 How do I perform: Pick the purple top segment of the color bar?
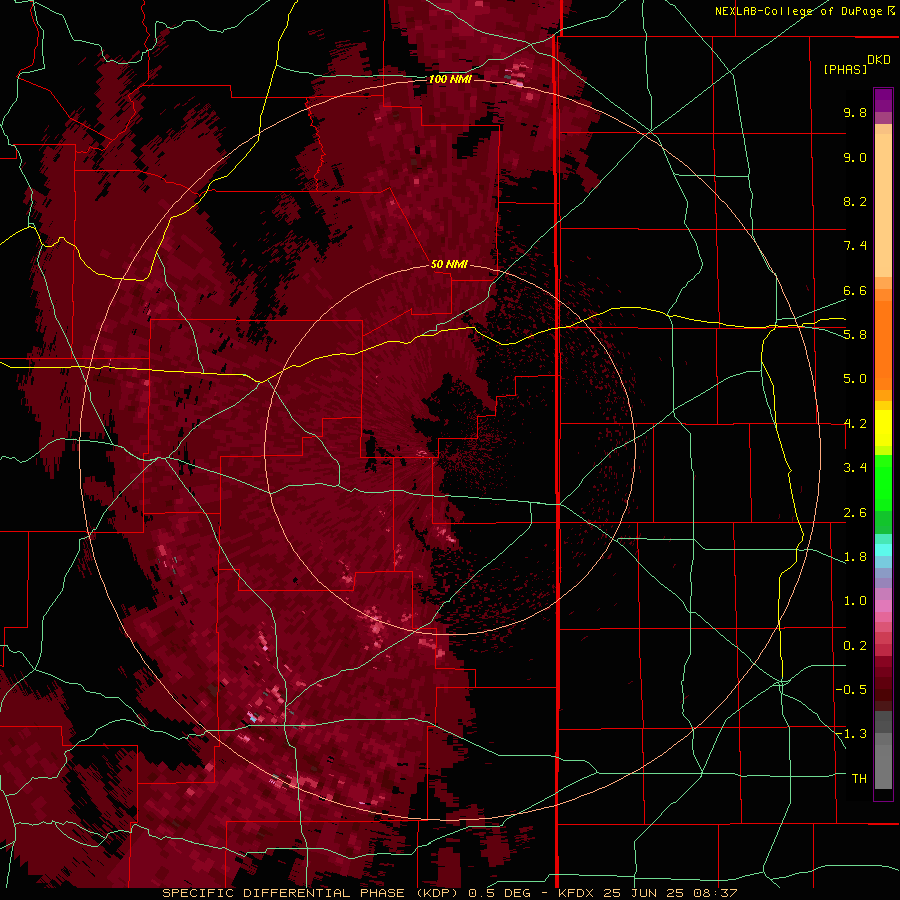point(883,100)
